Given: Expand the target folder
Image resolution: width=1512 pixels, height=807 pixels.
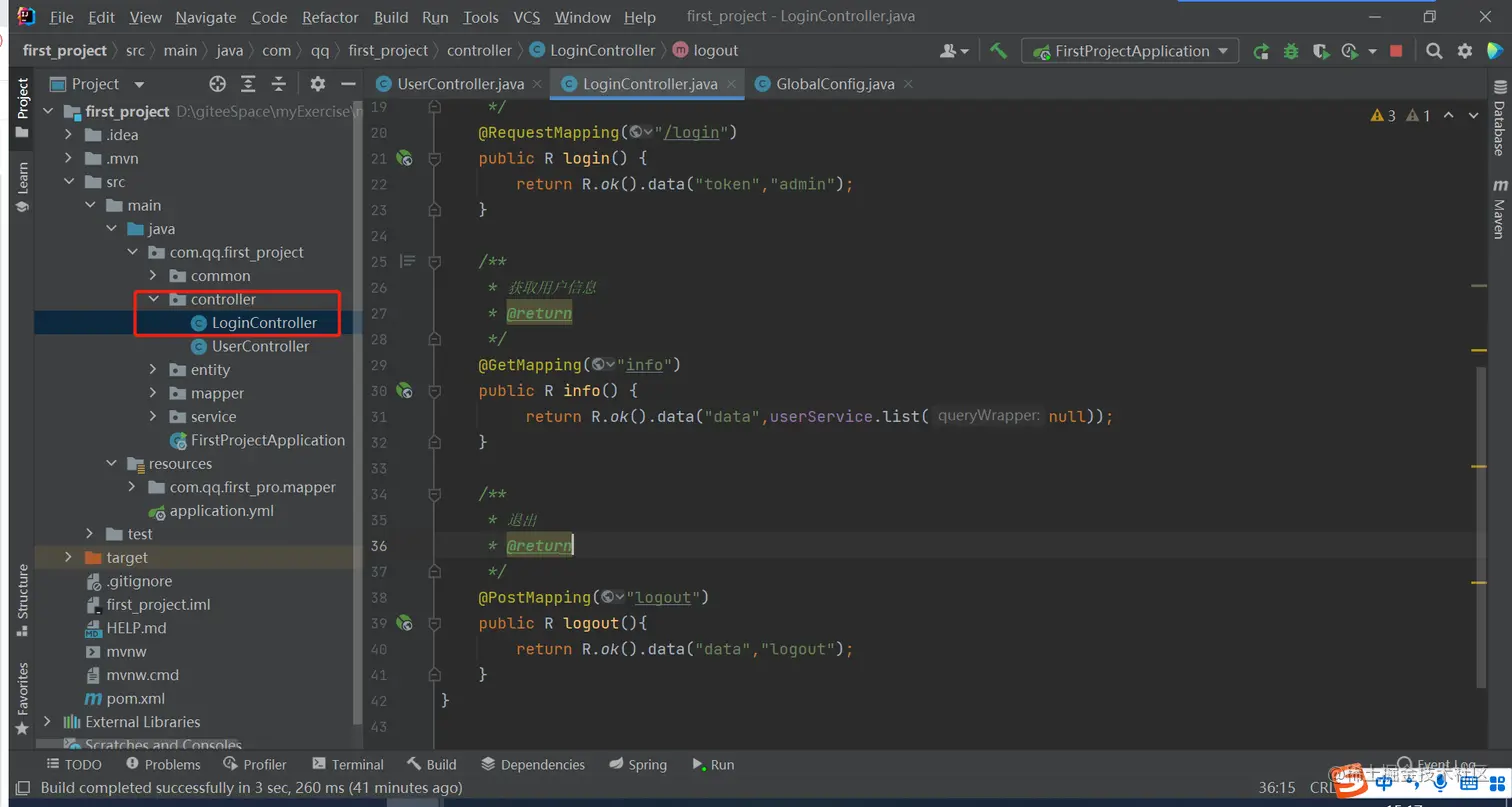Looking at the screenshot, I should coord(68,557).
